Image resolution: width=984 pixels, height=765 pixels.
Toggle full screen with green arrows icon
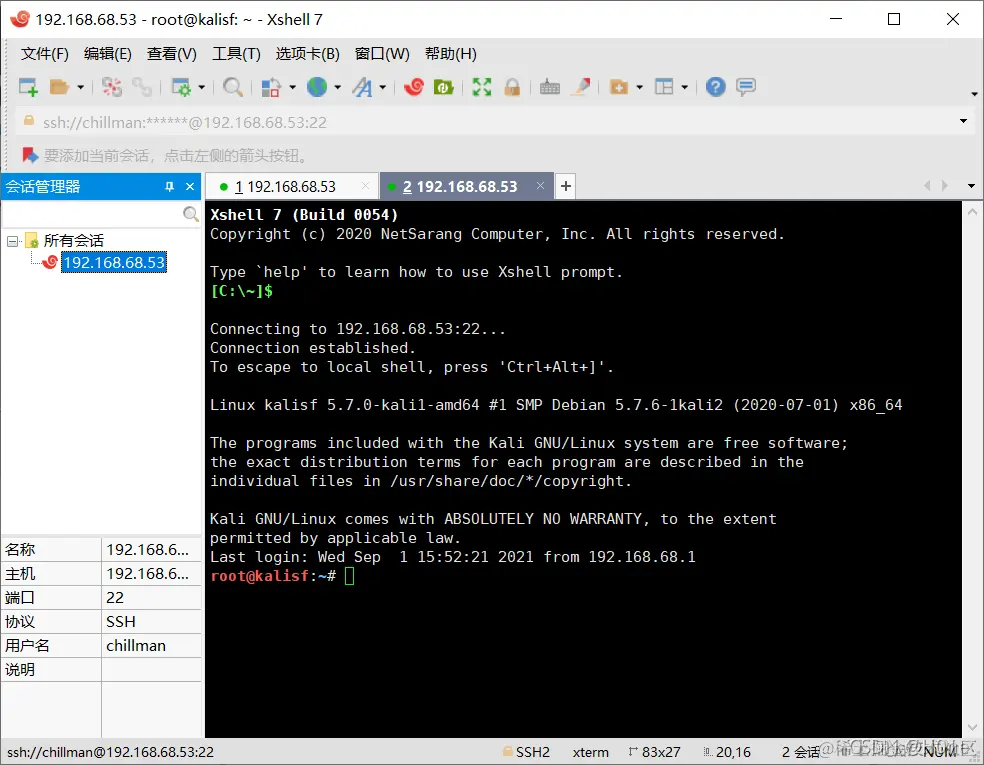coord(481,87)
